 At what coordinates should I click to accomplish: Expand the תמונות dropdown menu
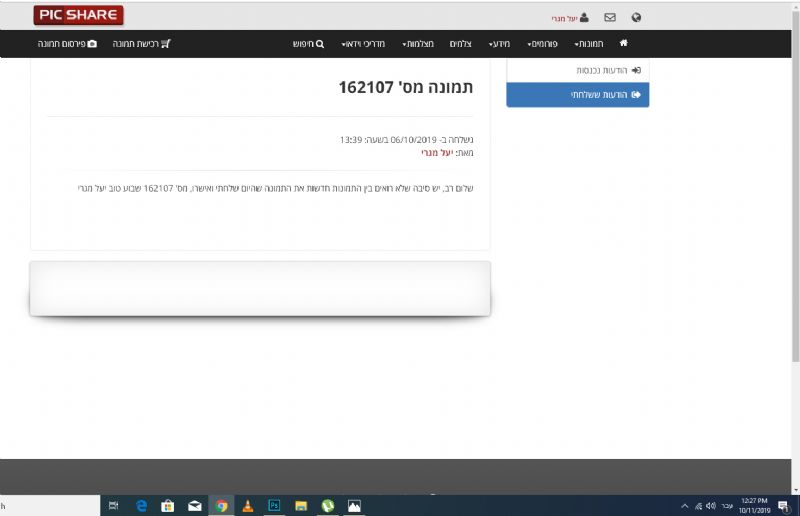590,44
